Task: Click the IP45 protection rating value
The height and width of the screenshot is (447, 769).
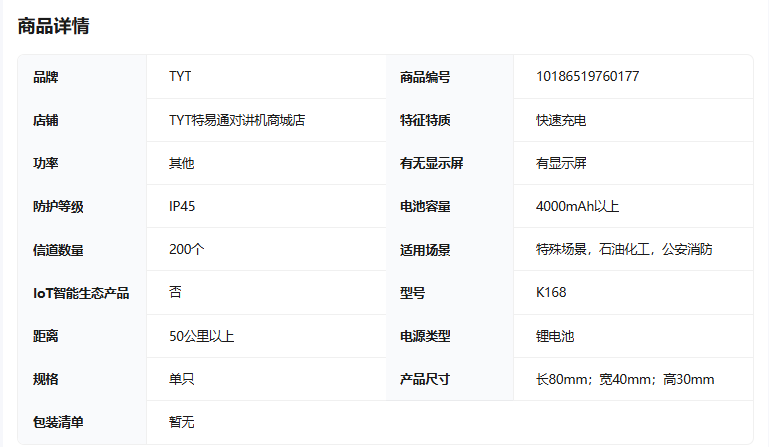Action: (182, 206)
